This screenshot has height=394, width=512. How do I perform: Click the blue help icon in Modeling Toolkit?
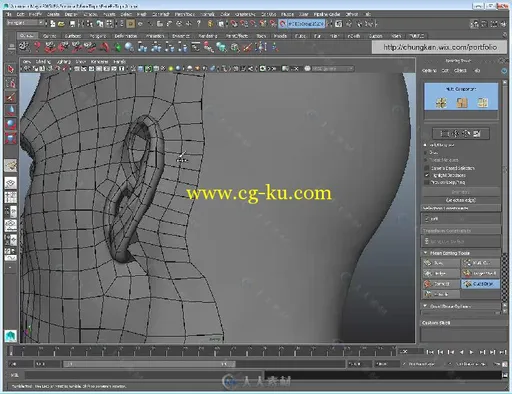[x=504, y=71]
